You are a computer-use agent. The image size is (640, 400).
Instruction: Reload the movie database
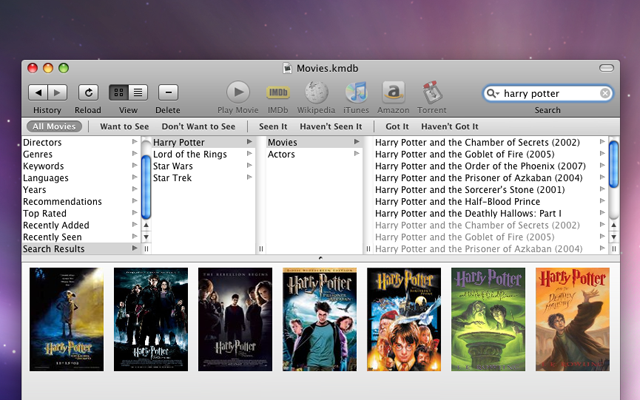pyautogui.click(x=88, y=92)
